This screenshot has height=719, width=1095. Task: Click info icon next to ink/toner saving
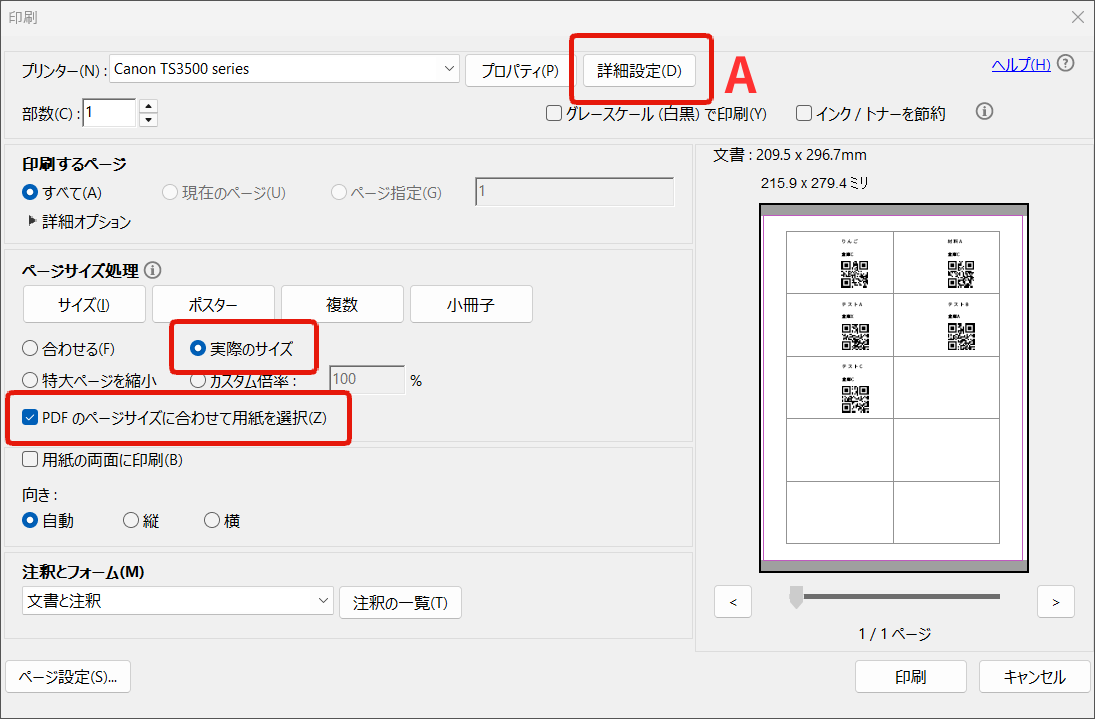[x=984, y=112]
